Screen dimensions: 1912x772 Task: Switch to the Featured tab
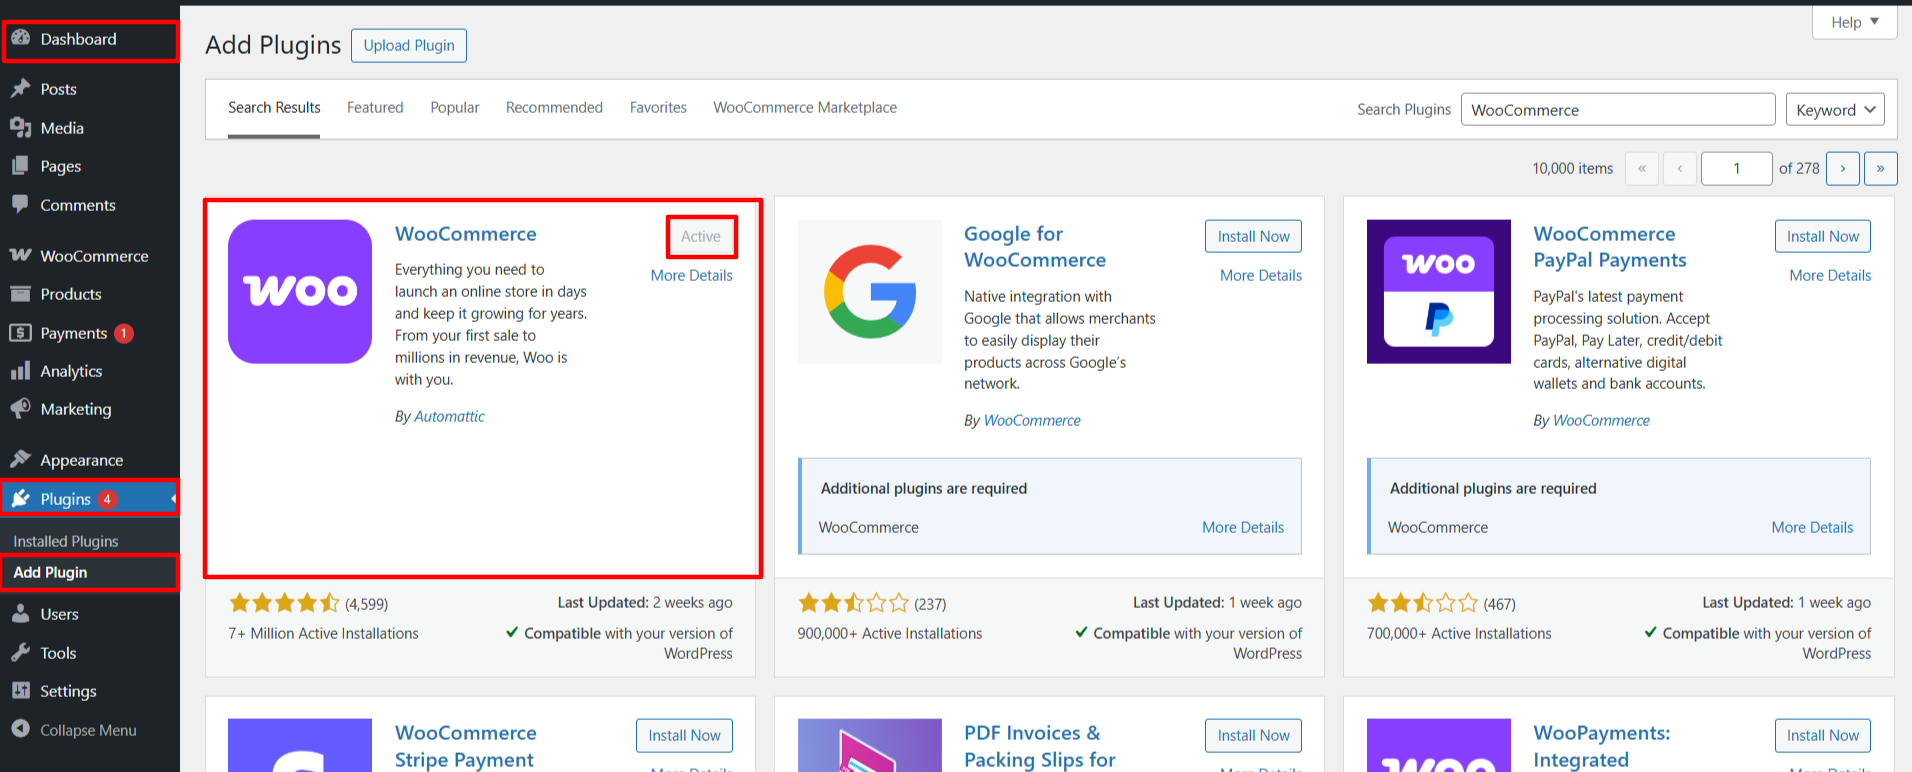(375, 108)
